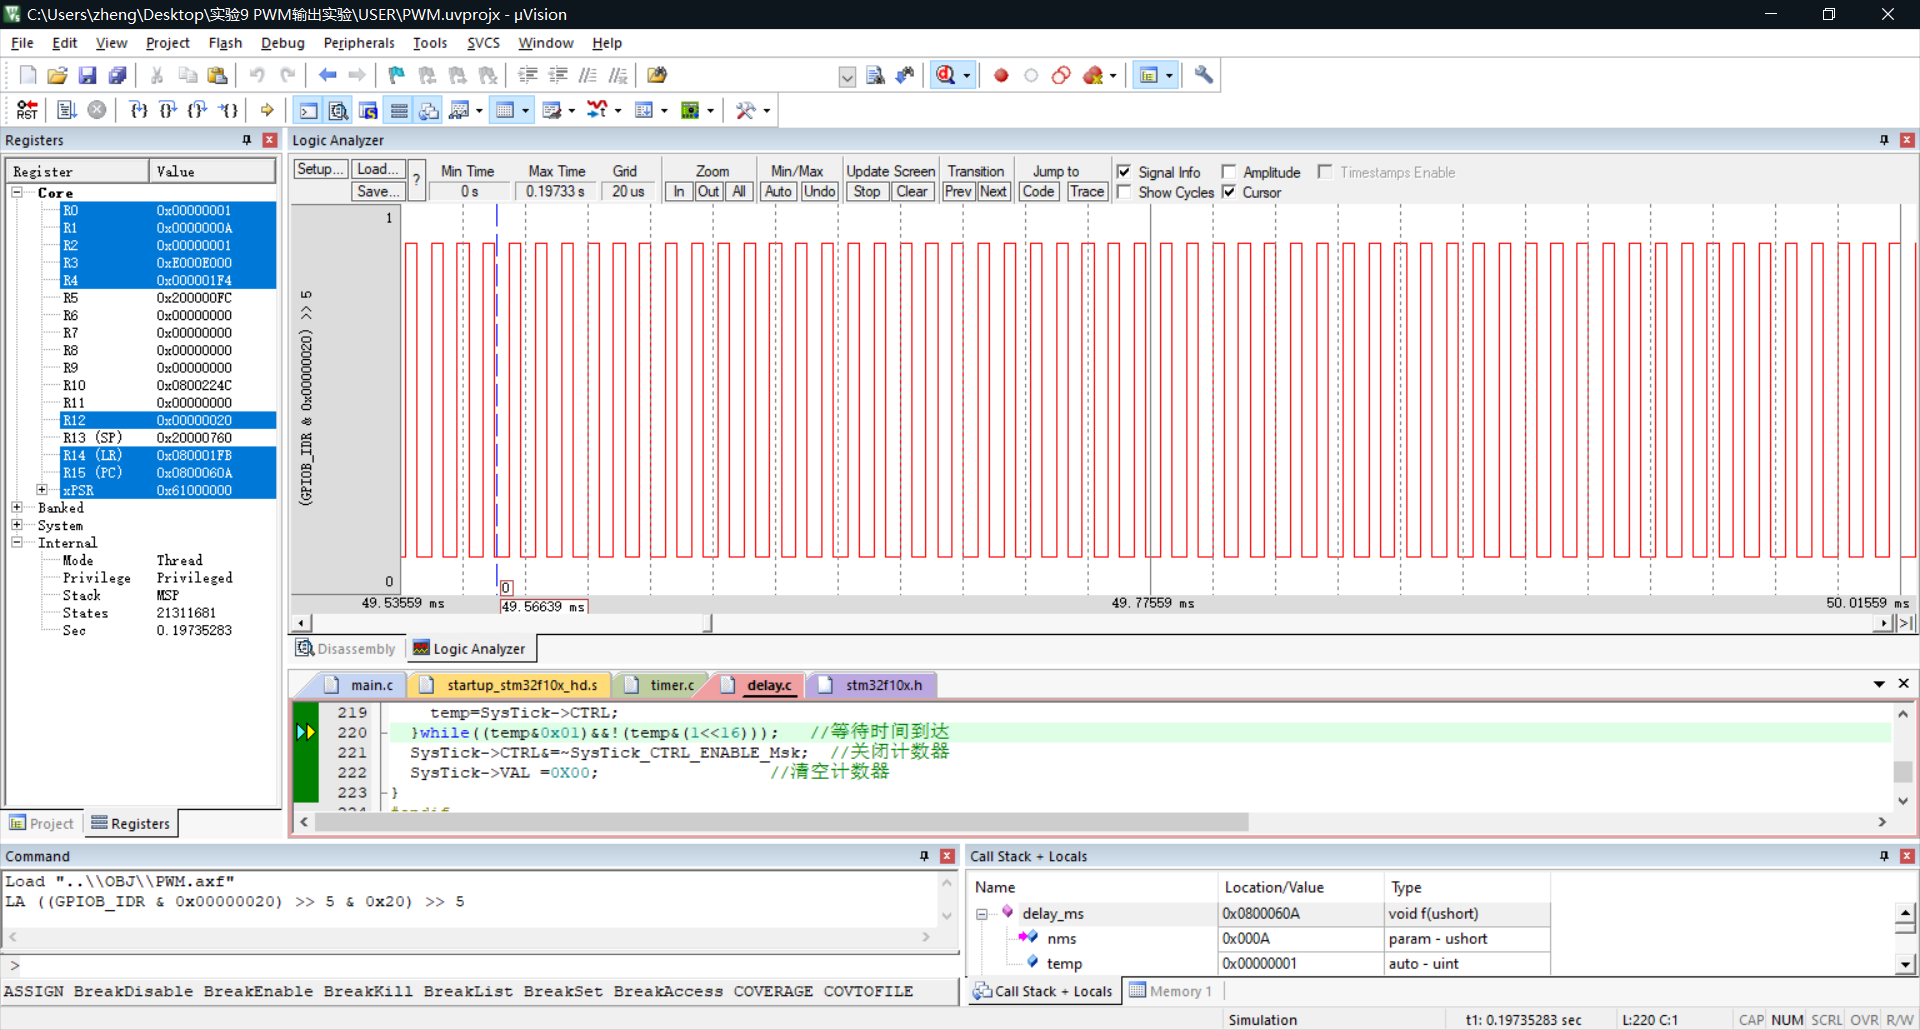Expand the System register group

[17, 525]
